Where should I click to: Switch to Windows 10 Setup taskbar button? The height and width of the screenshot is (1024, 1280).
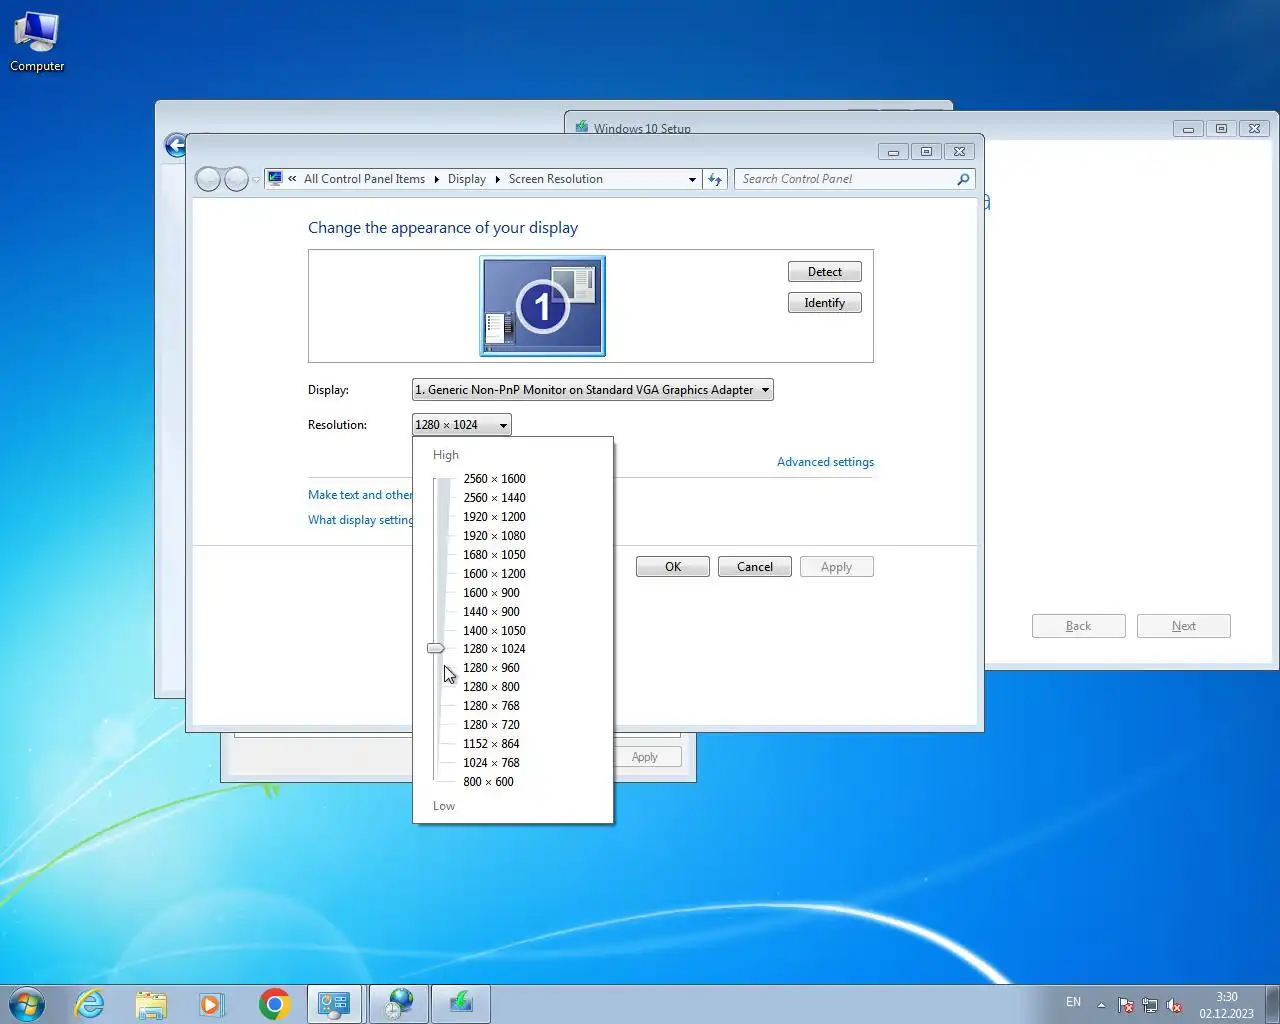460,1004
